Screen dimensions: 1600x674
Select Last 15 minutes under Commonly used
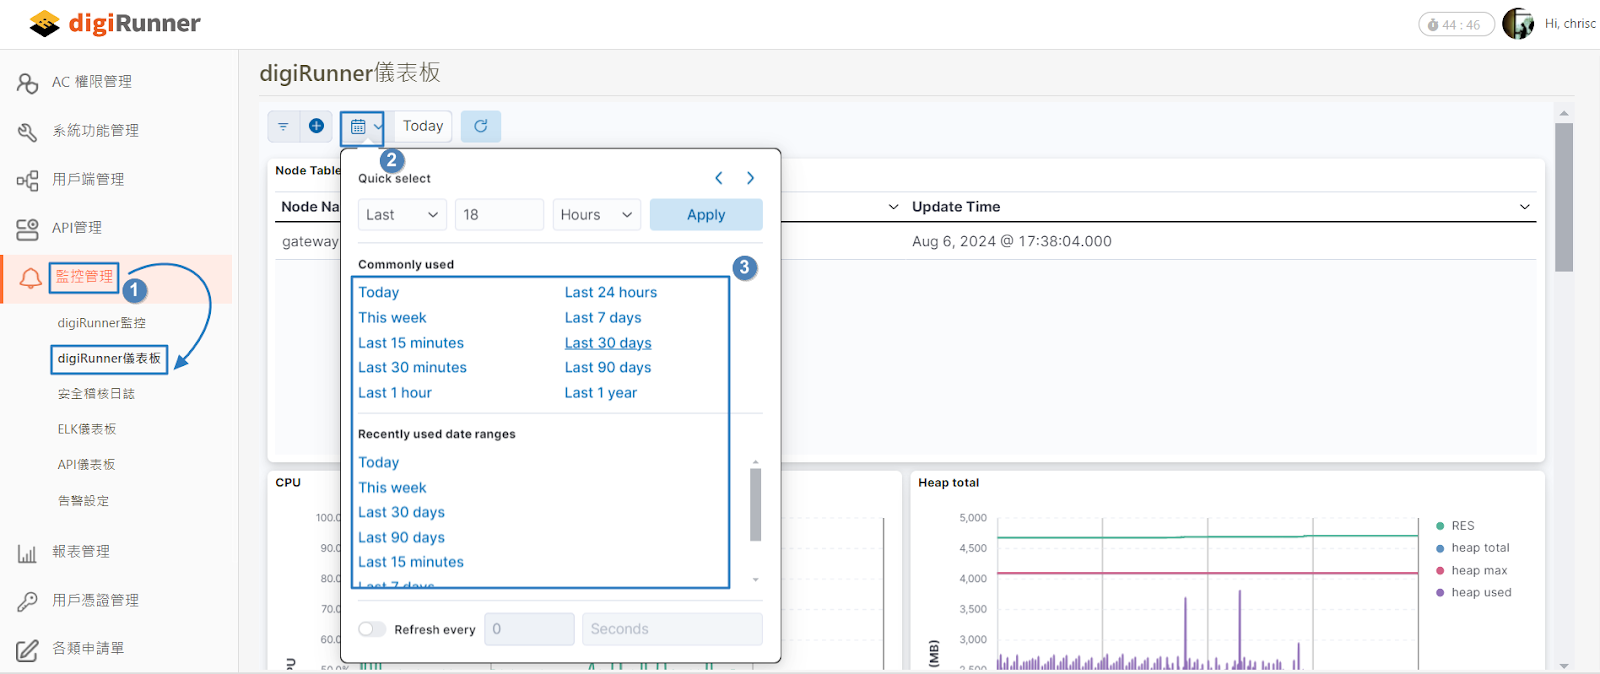click(x=411, y=342)
